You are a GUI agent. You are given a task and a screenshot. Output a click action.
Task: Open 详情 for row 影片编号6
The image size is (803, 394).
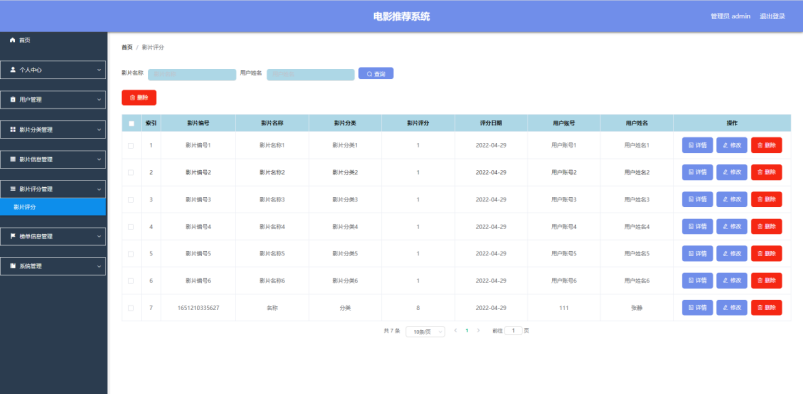[x=698, y=280]
